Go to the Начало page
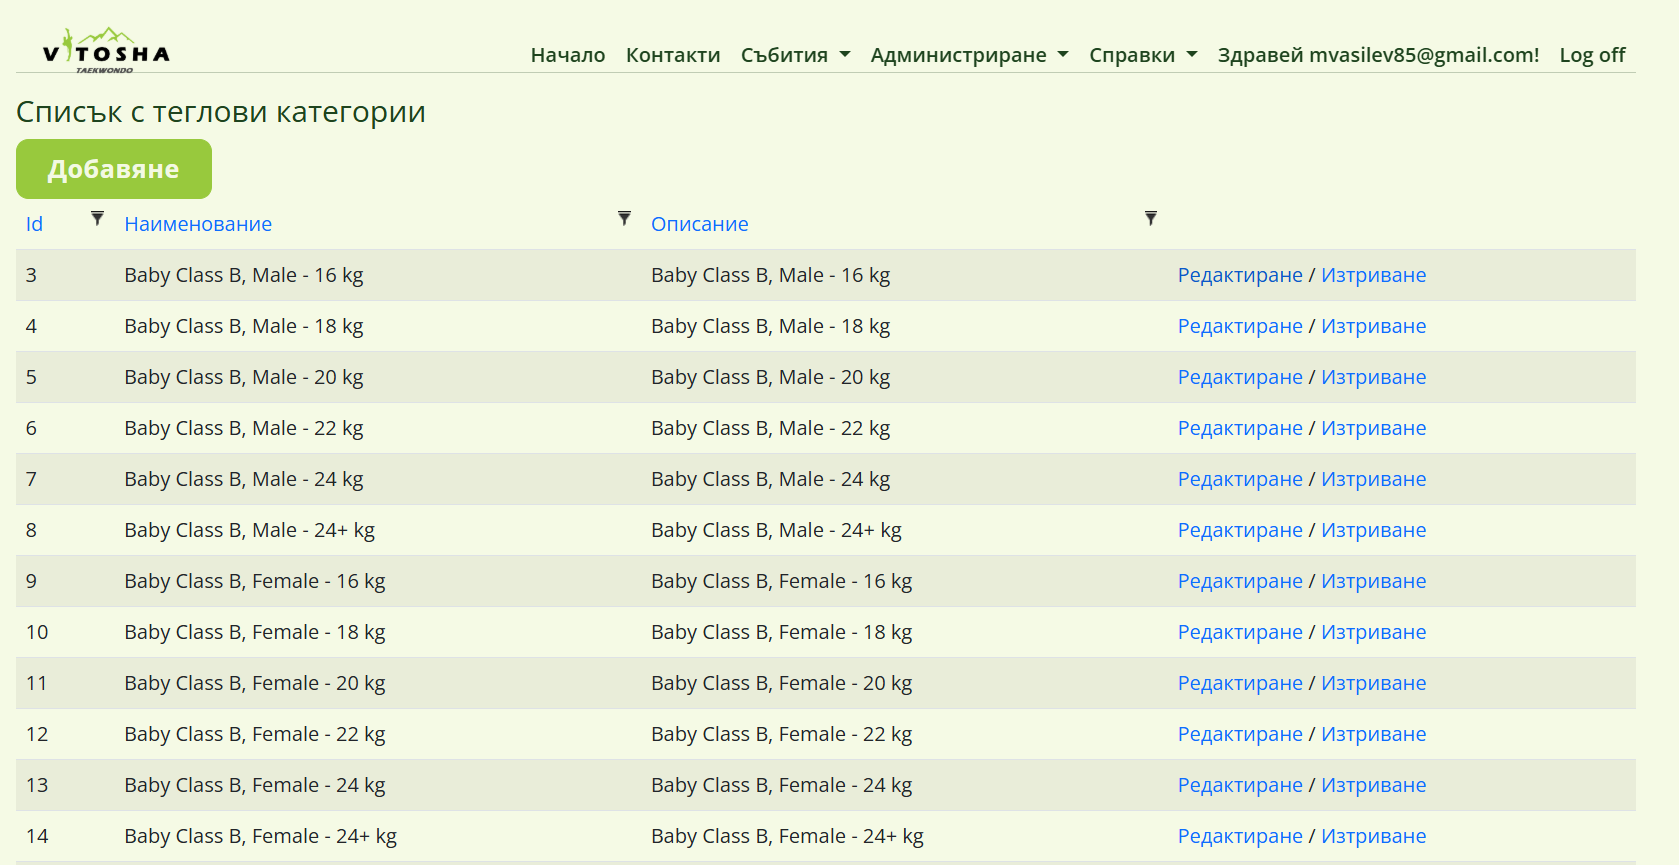This screenshot has height=865, width=1679. [x=568, y=55]
